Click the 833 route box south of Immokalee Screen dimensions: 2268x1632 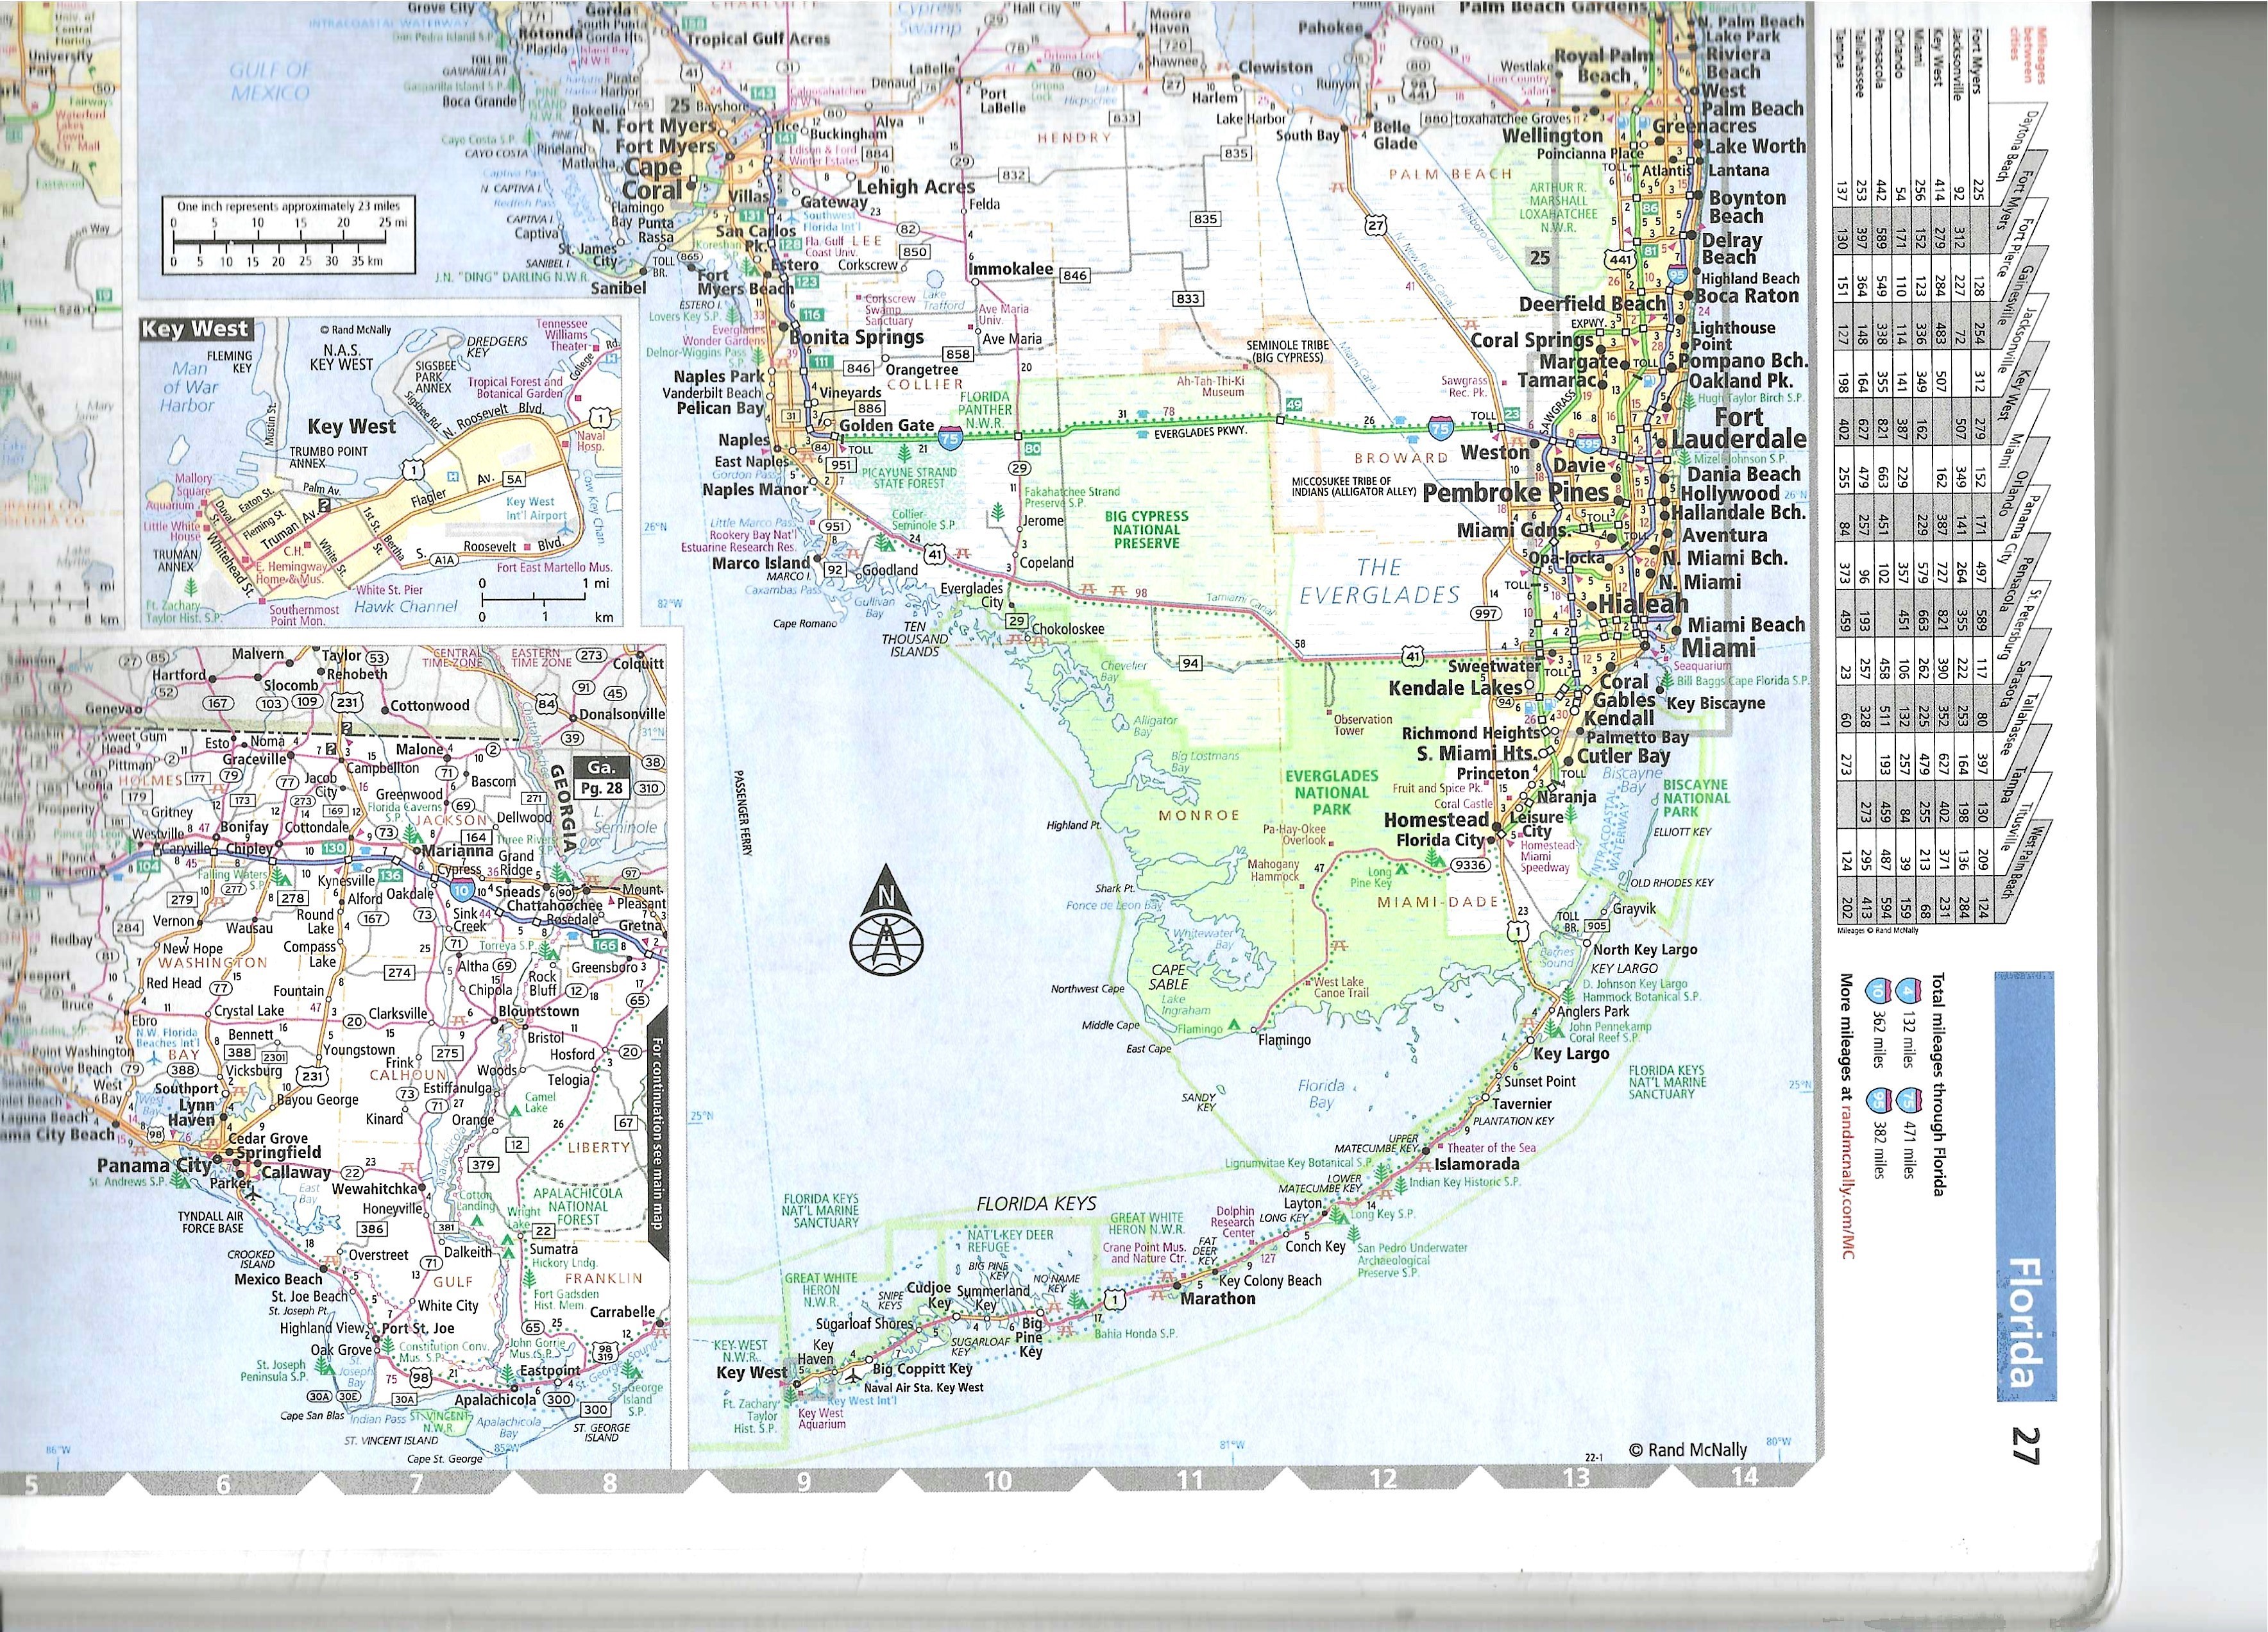click(x=1188, y=299)
